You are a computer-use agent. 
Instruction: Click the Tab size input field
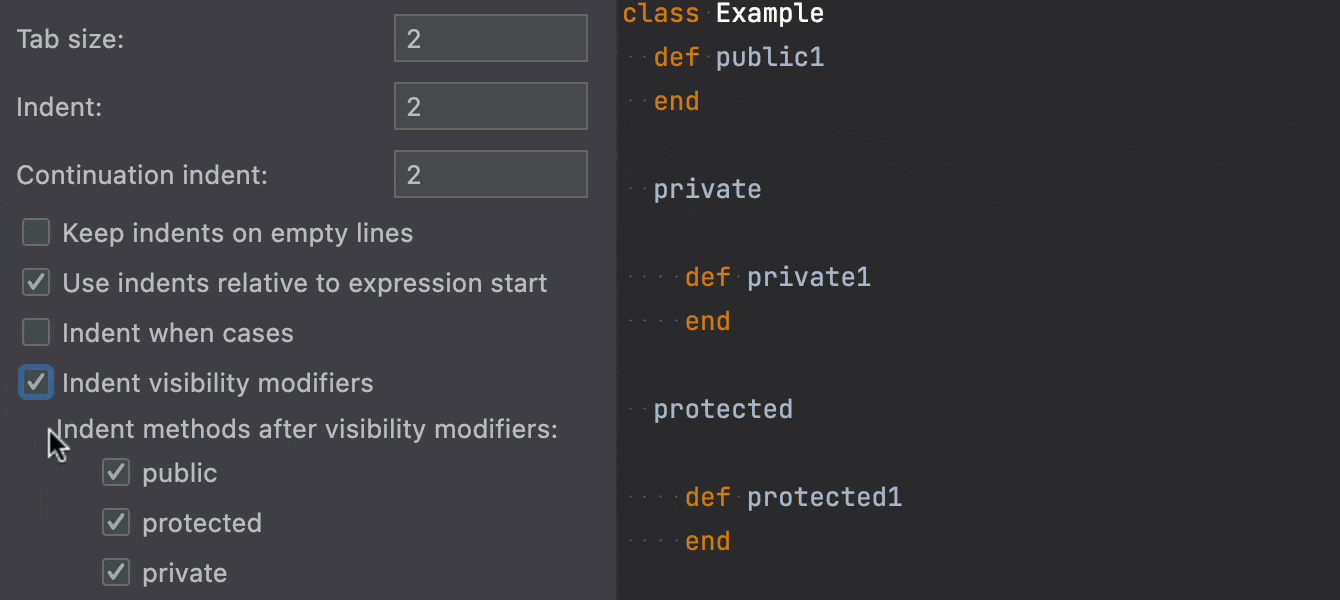click(490, 39)
